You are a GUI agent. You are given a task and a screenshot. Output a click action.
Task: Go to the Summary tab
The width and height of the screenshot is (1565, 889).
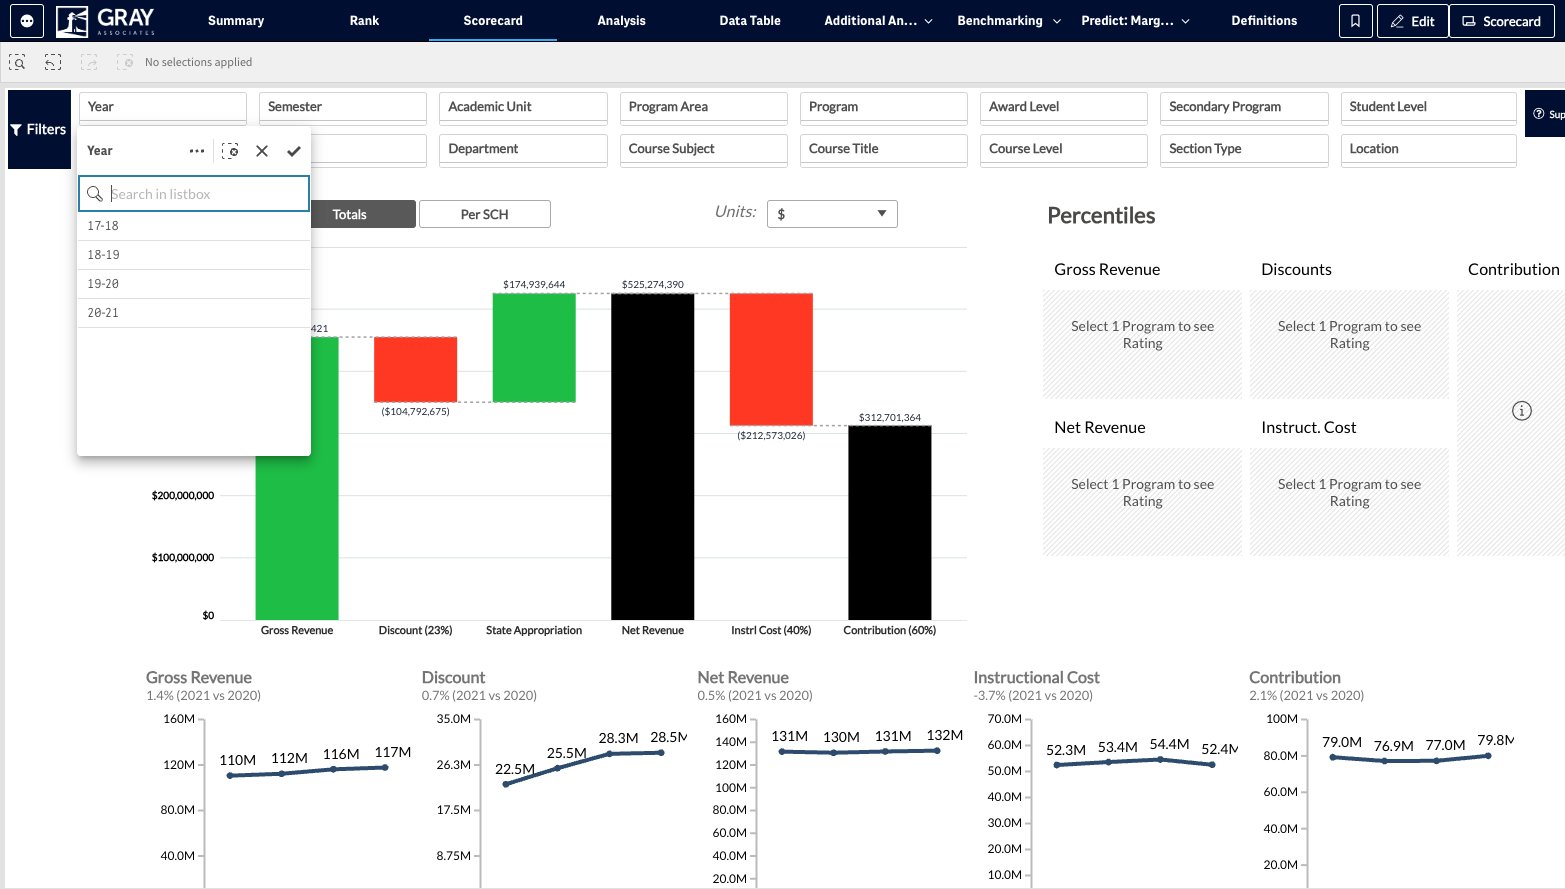click(x=236, y=21)
